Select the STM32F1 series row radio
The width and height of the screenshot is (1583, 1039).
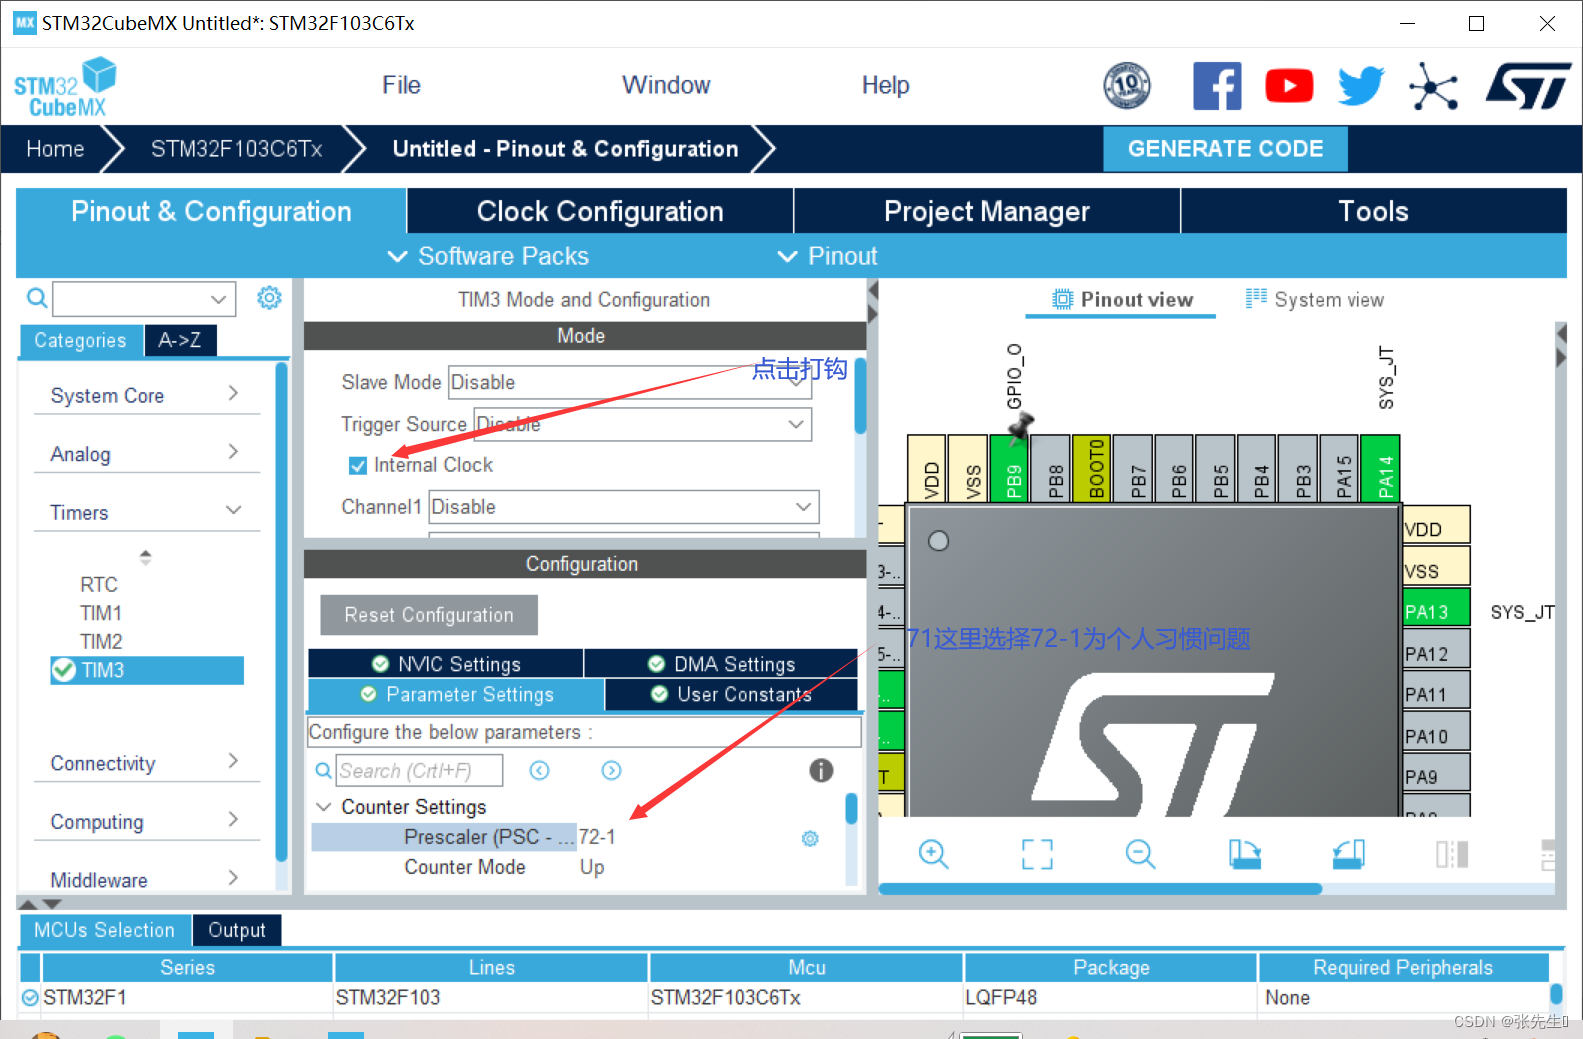point(30,997)
